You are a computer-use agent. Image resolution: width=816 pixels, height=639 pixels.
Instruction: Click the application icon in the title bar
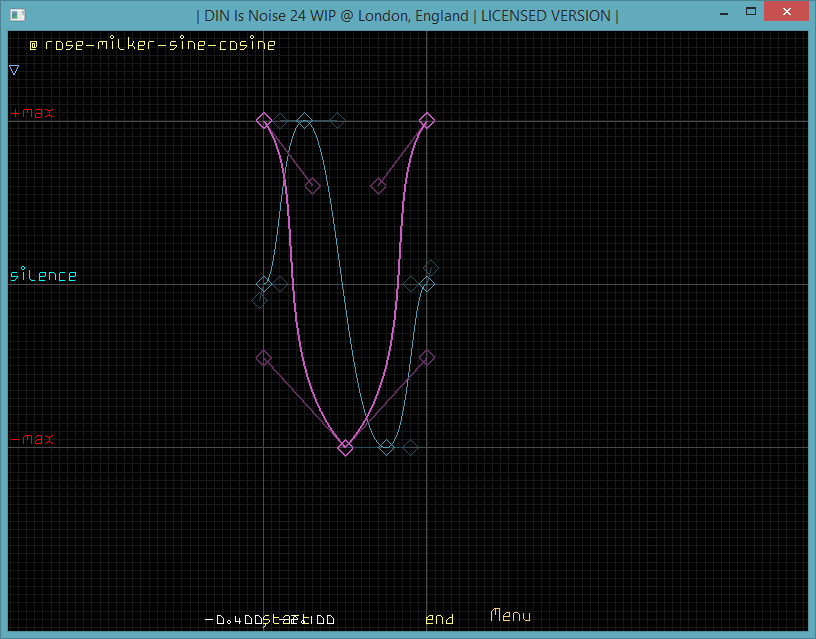tap(13, 15)
